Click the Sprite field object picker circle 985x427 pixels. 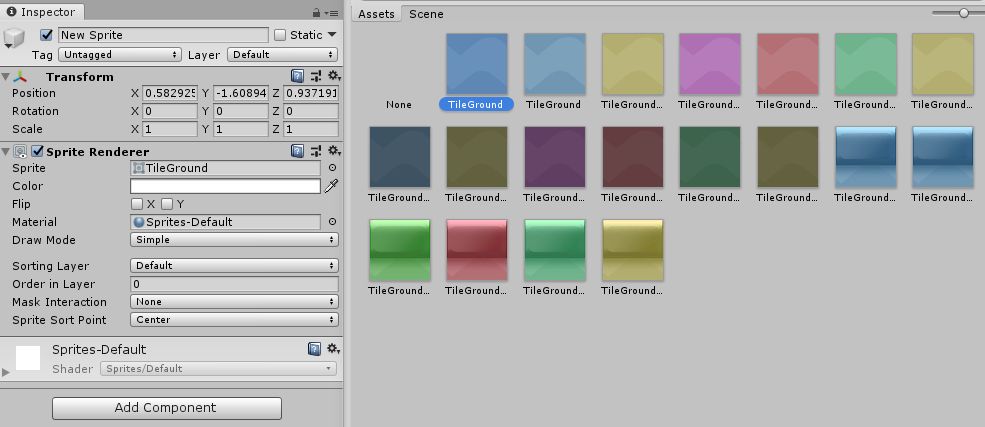click(x=332, y=168)
